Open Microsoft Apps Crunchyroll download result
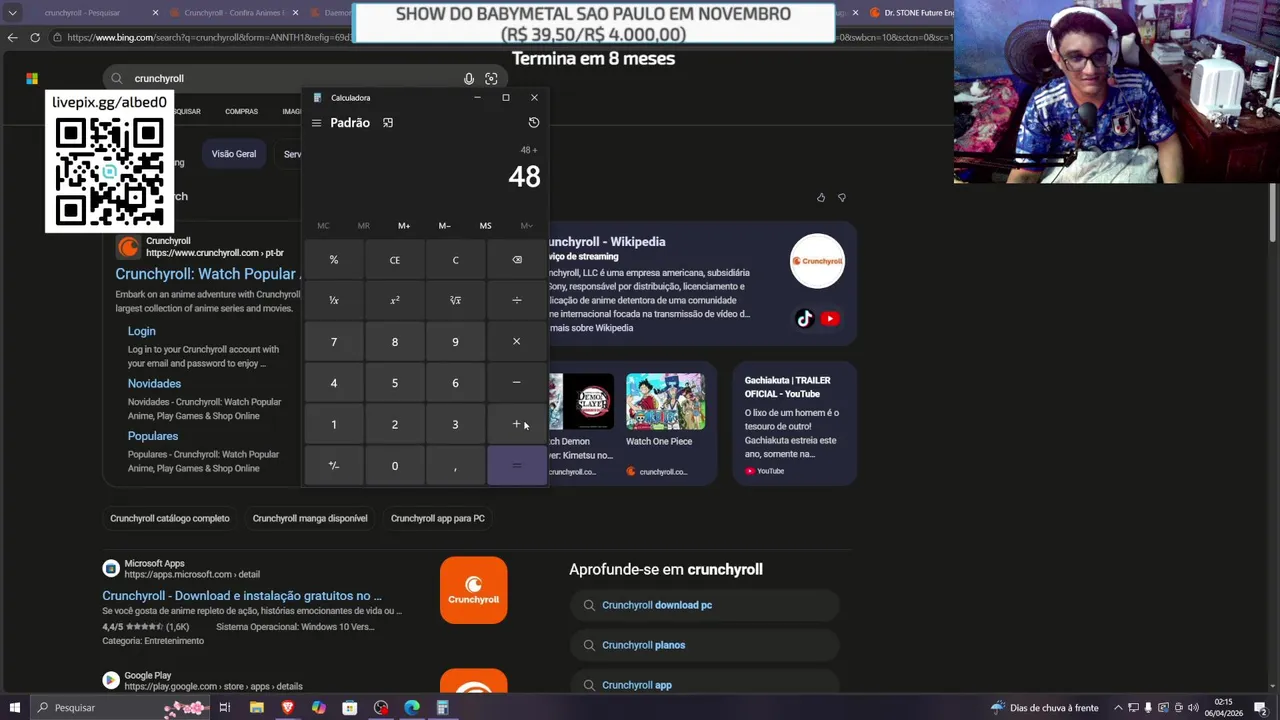 click(x=242, y=596)
